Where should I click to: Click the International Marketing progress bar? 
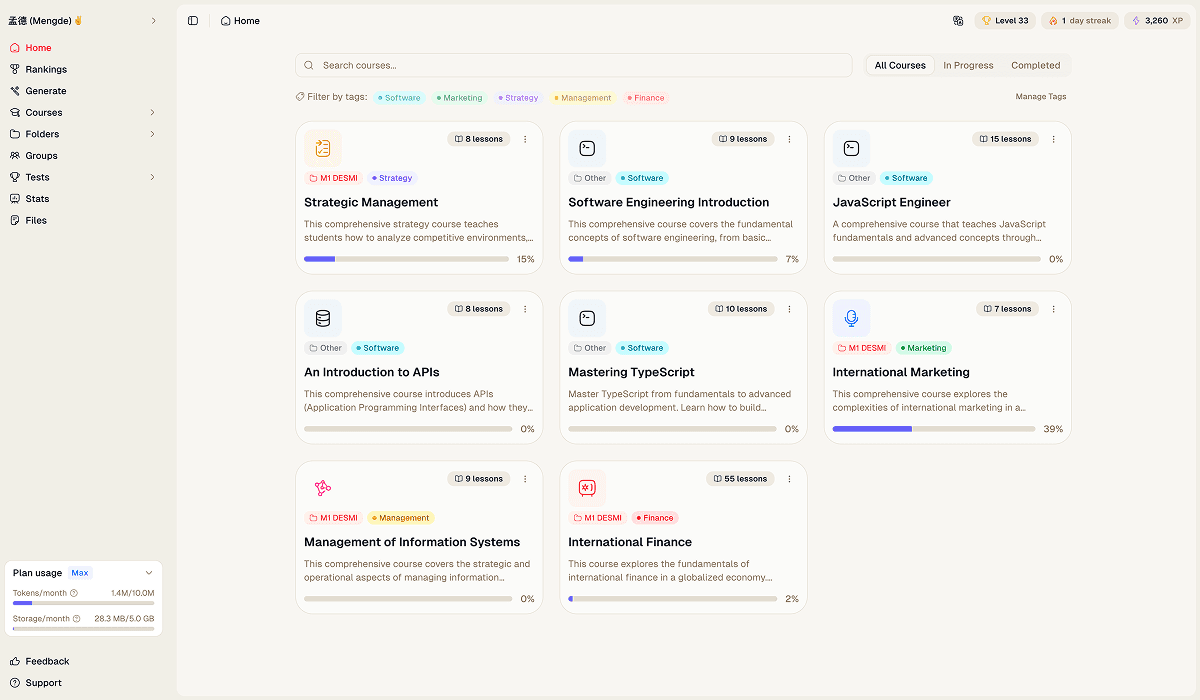(x=933, y=428)
